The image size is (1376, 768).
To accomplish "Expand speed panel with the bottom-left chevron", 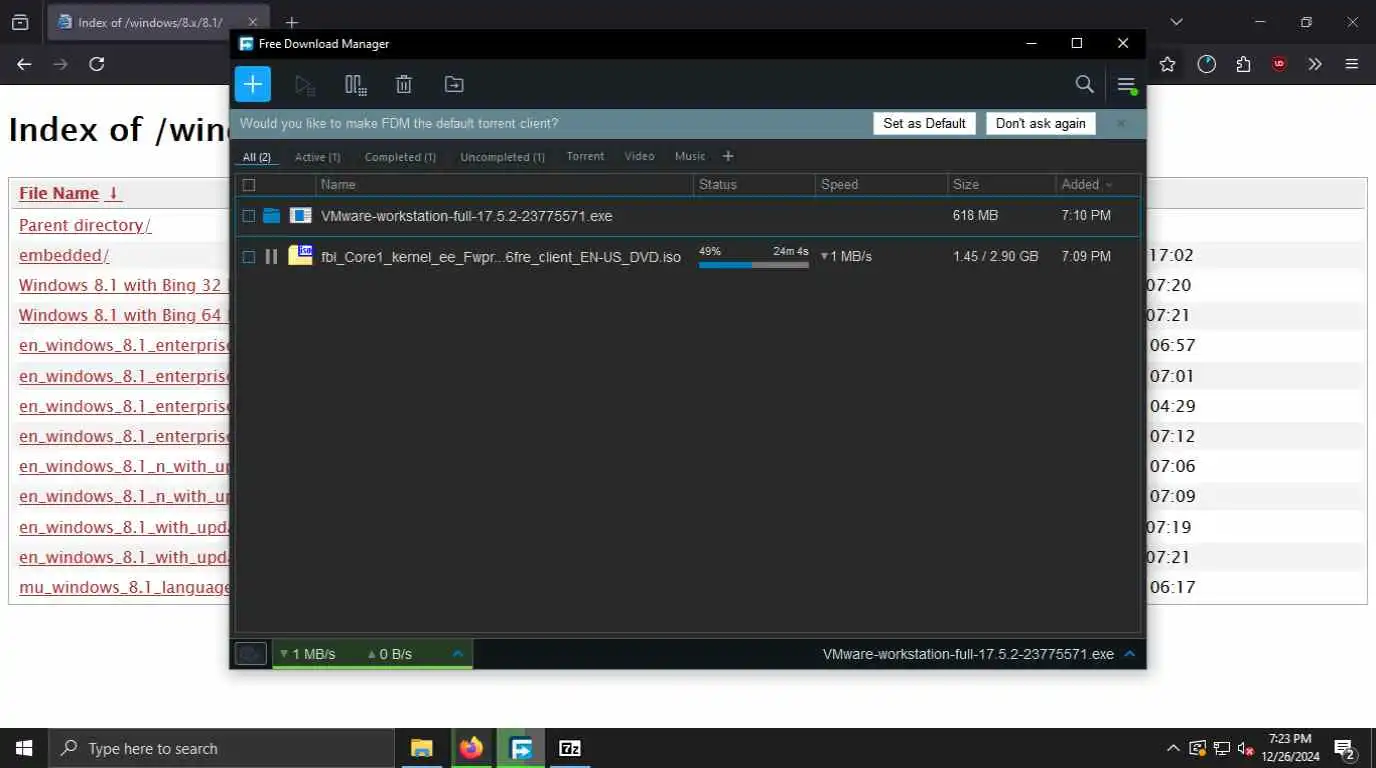I will coord(458,654).
